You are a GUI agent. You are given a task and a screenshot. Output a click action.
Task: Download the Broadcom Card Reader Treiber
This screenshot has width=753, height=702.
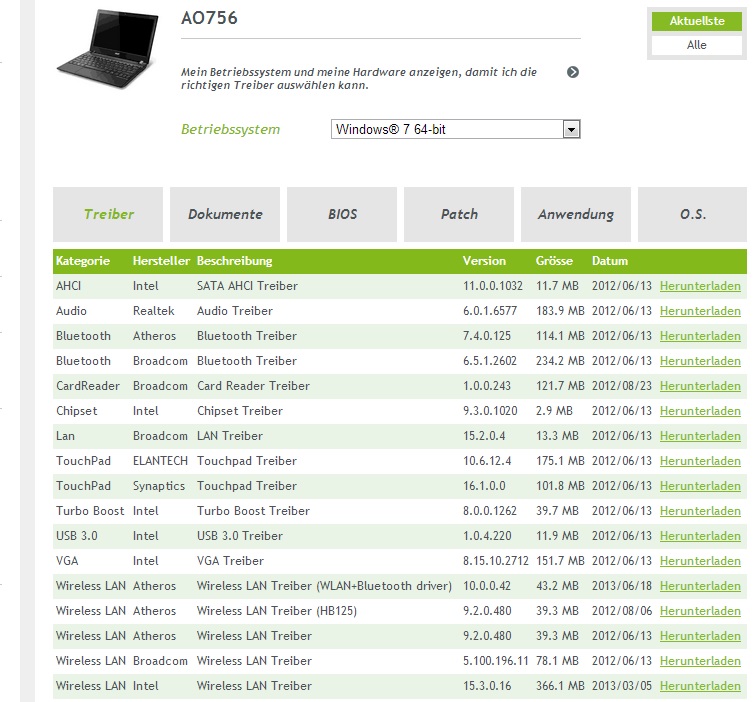[x=700, y=386]
